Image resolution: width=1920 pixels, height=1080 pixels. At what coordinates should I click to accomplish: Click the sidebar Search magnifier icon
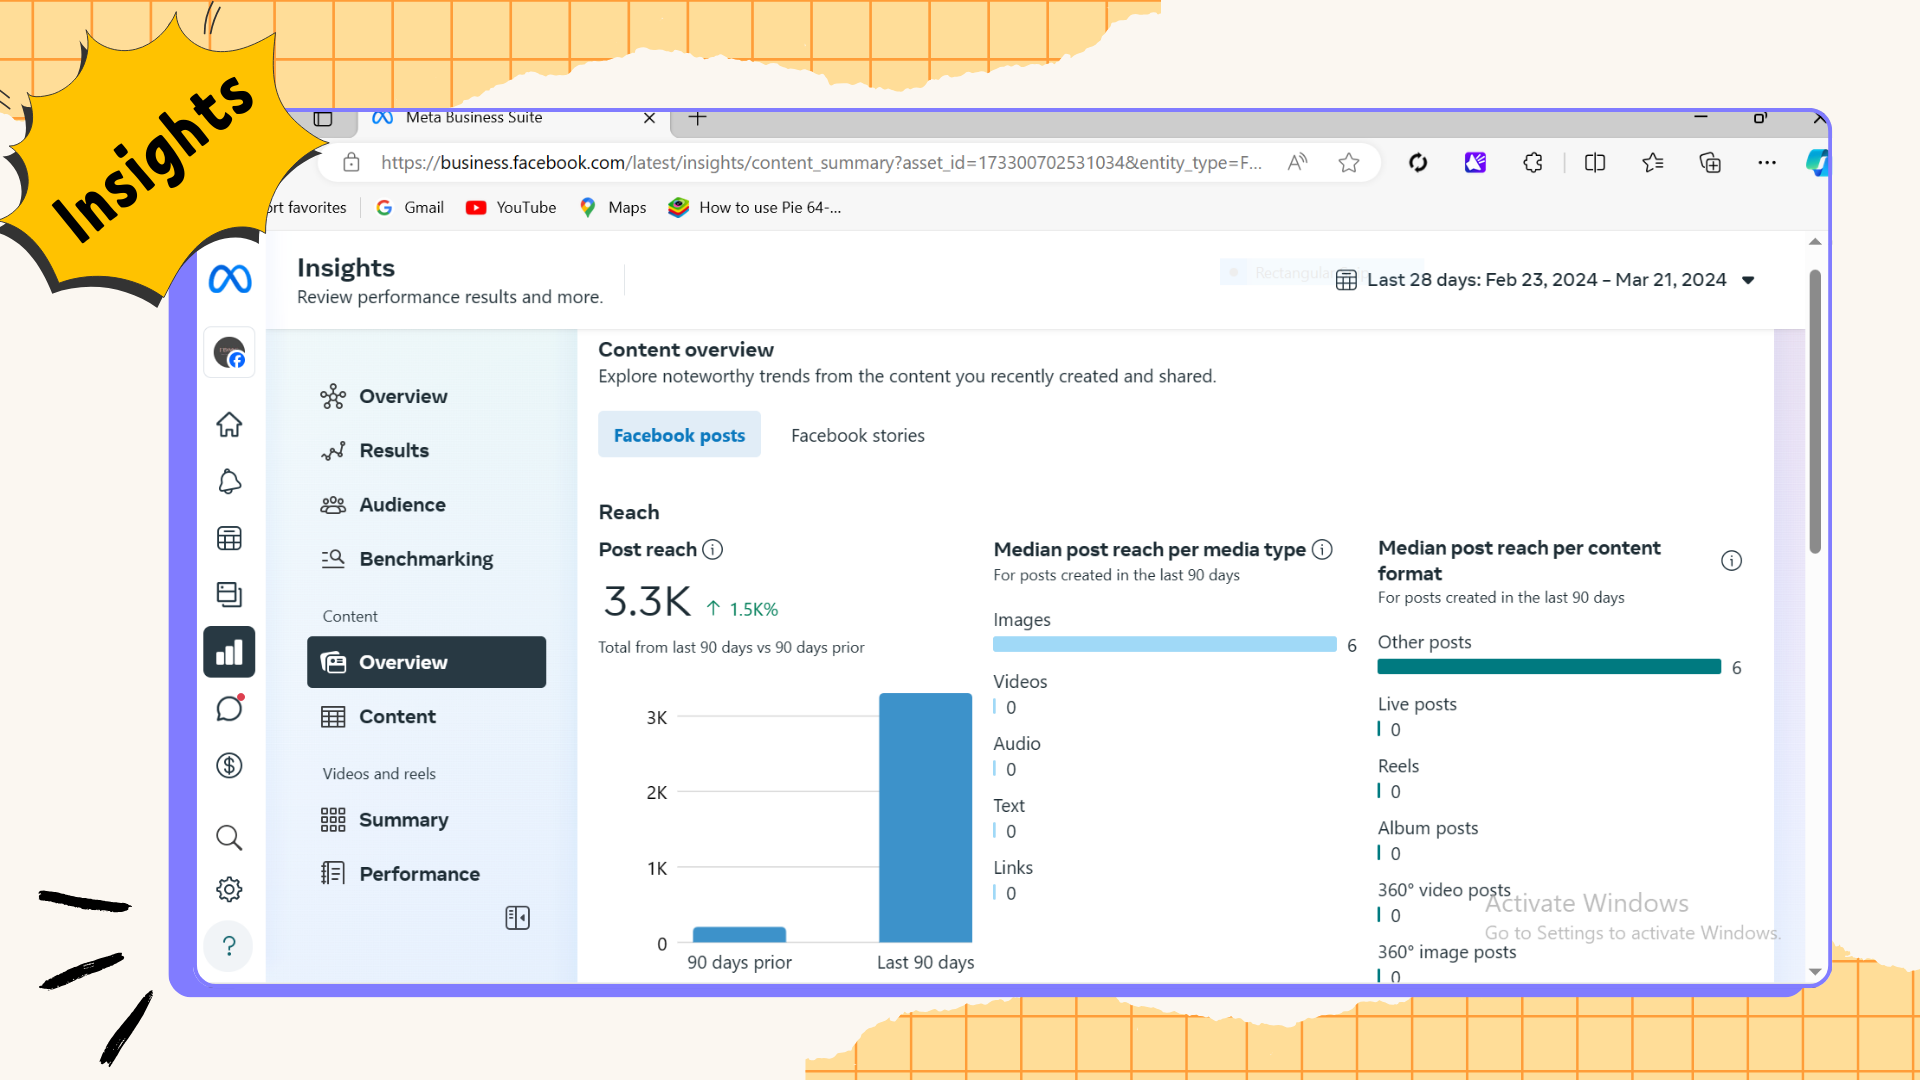coord(229,837)
